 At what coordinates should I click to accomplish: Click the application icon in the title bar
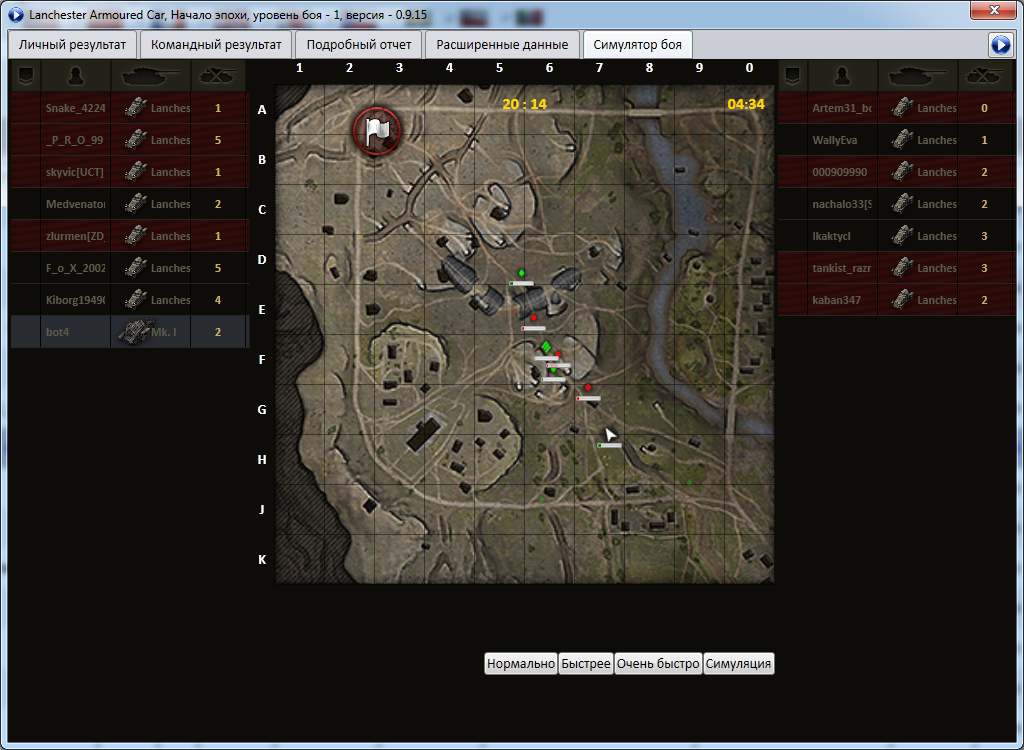(x=16, y=13)
